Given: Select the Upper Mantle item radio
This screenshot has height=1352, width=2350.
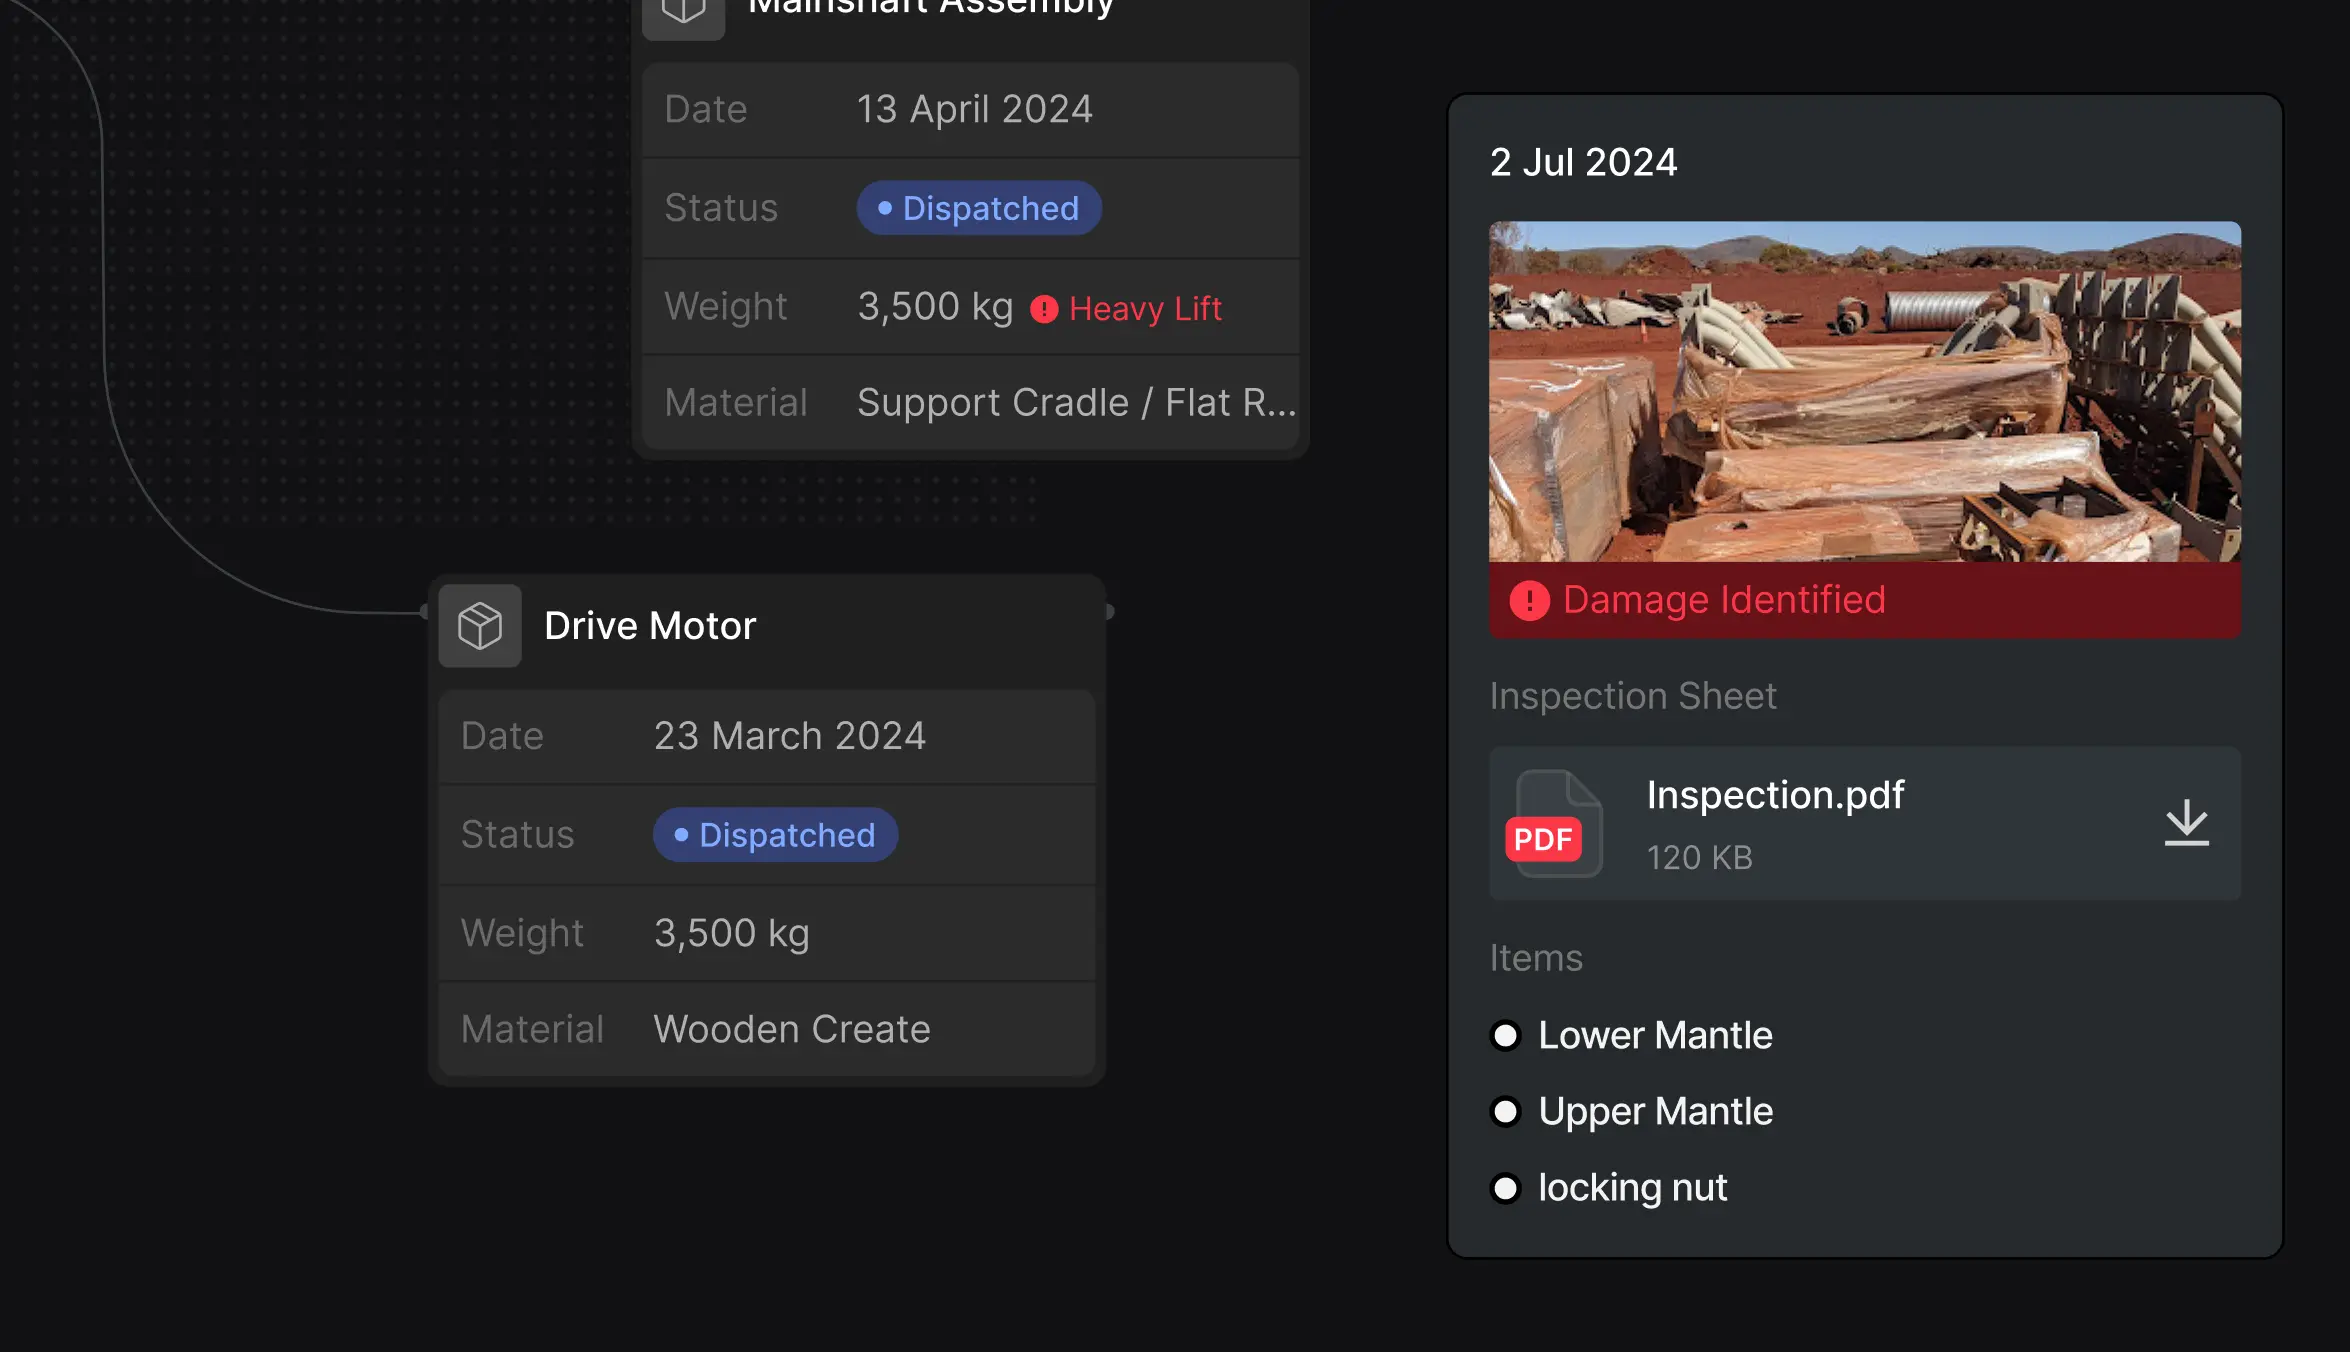Looking at the screenshot, I should click(x=1505, y=1112).
